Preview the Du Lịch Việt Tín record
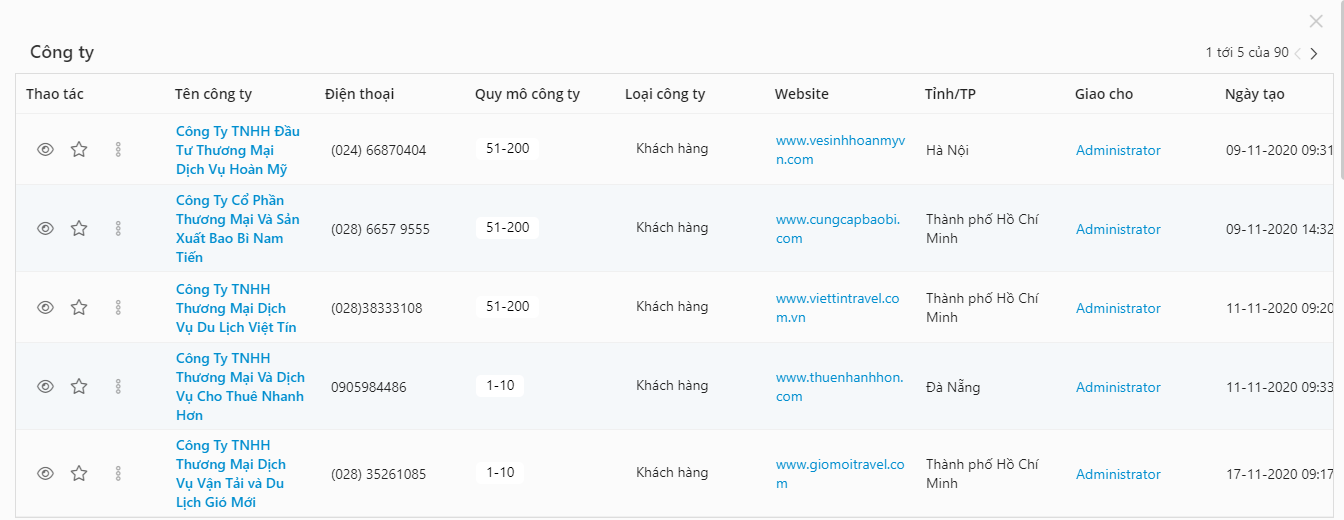 [x=45, y=307]
